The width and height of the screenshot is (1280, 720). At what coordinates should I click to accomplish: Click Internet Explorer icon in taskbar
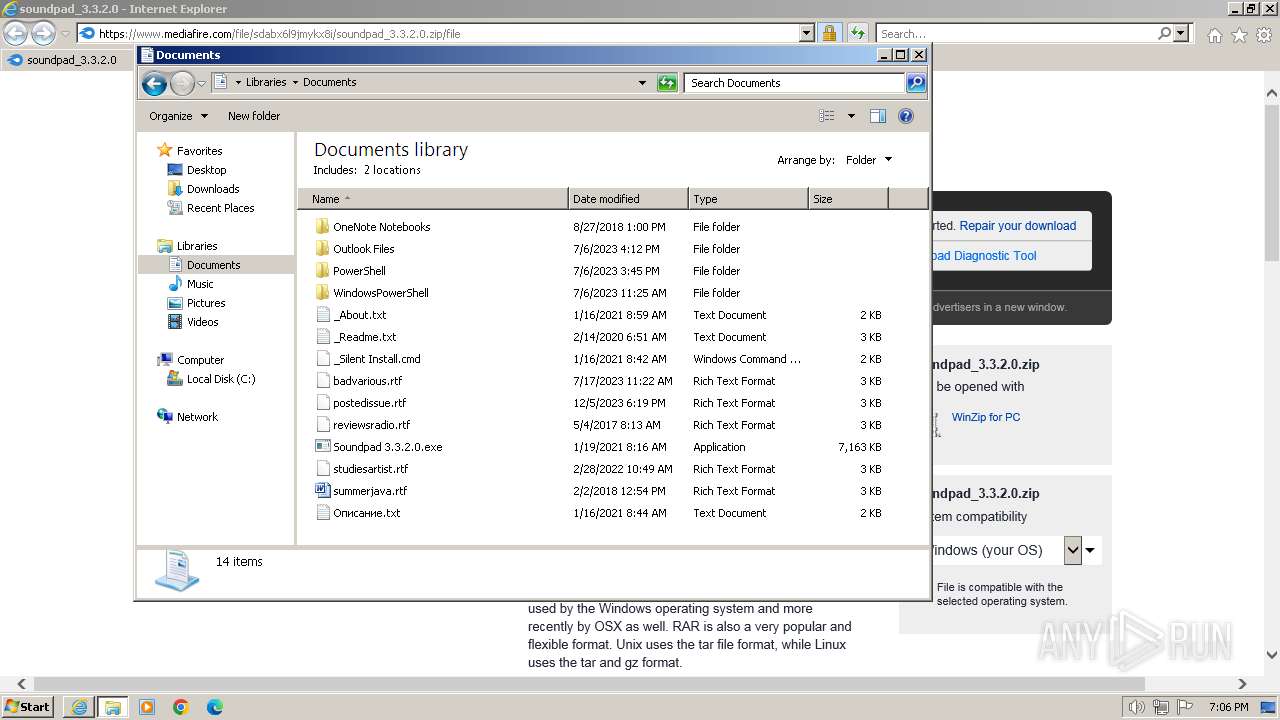click(x=79, y=707)
